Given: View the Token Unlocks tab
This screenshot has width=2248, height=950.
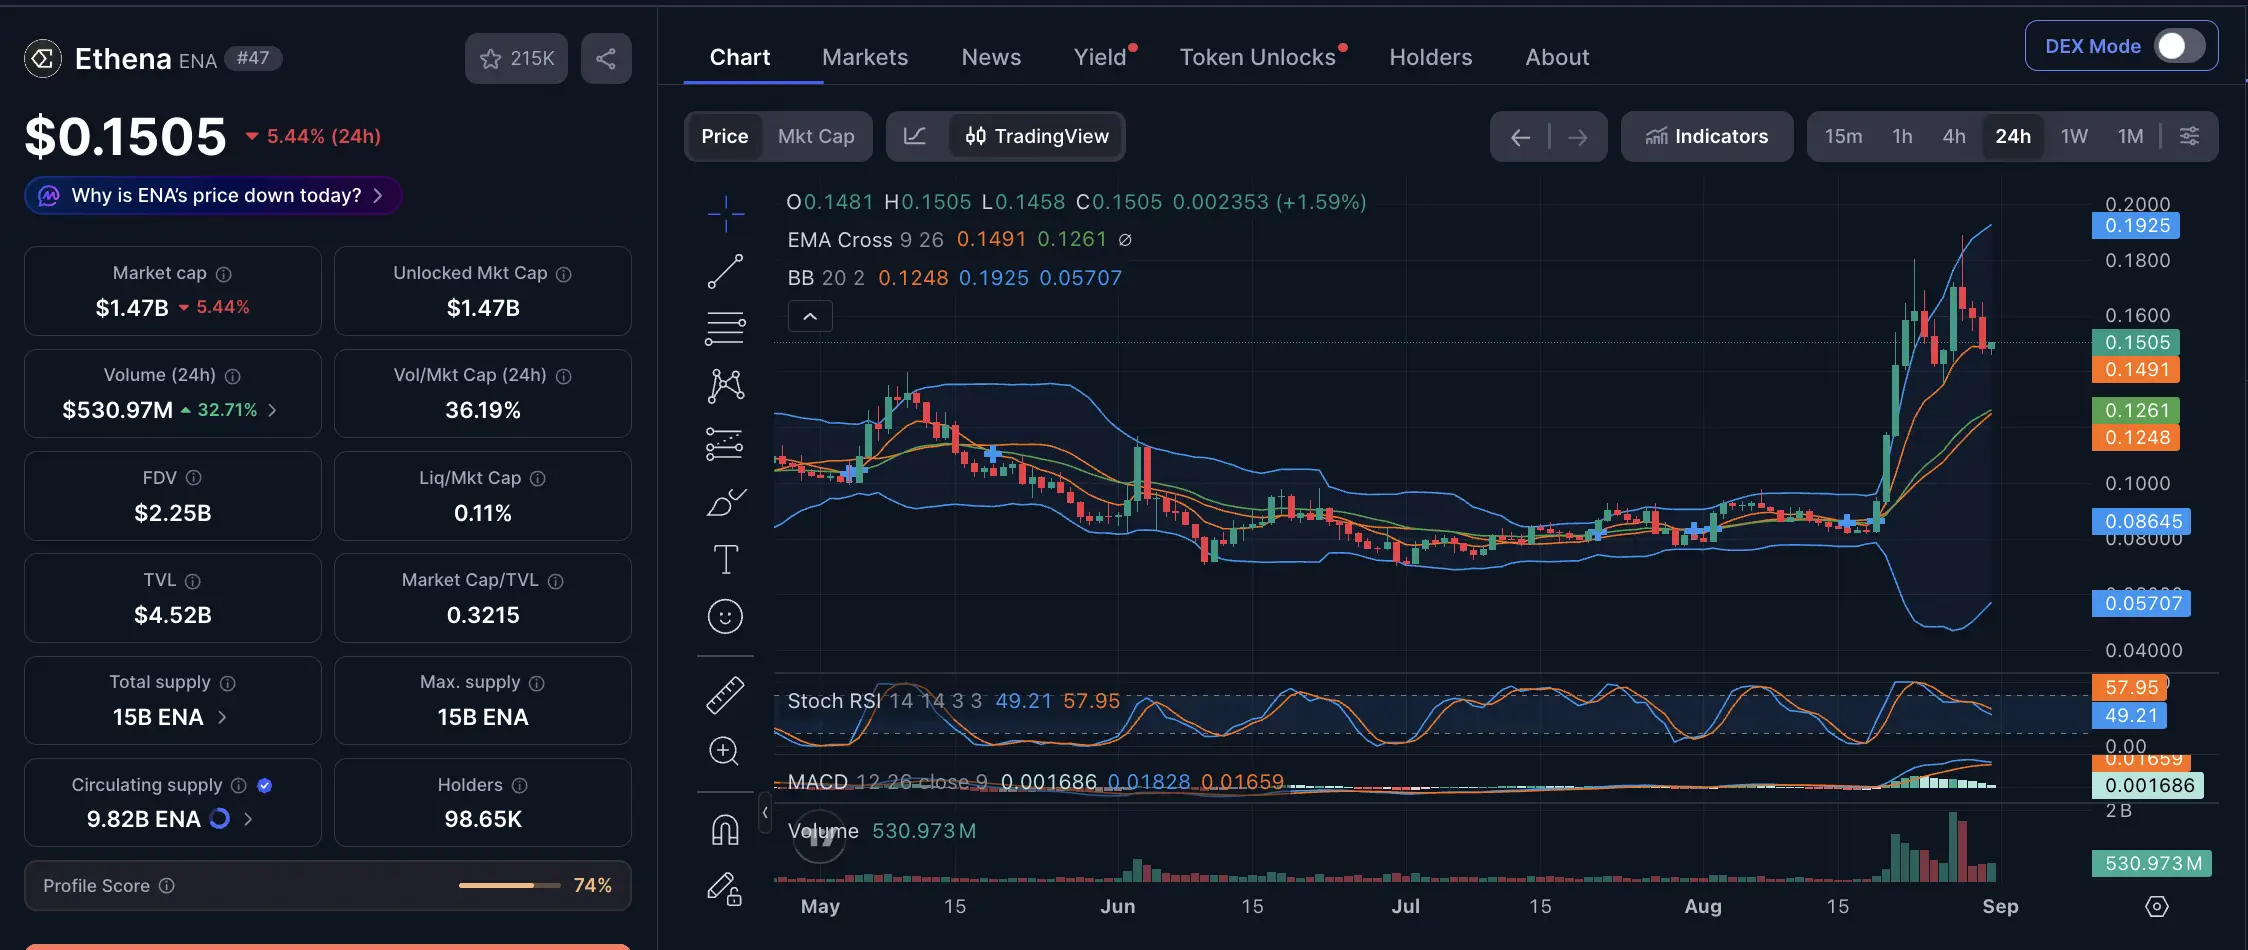Looking at the screenshot, I should (x=1258, y=57).
